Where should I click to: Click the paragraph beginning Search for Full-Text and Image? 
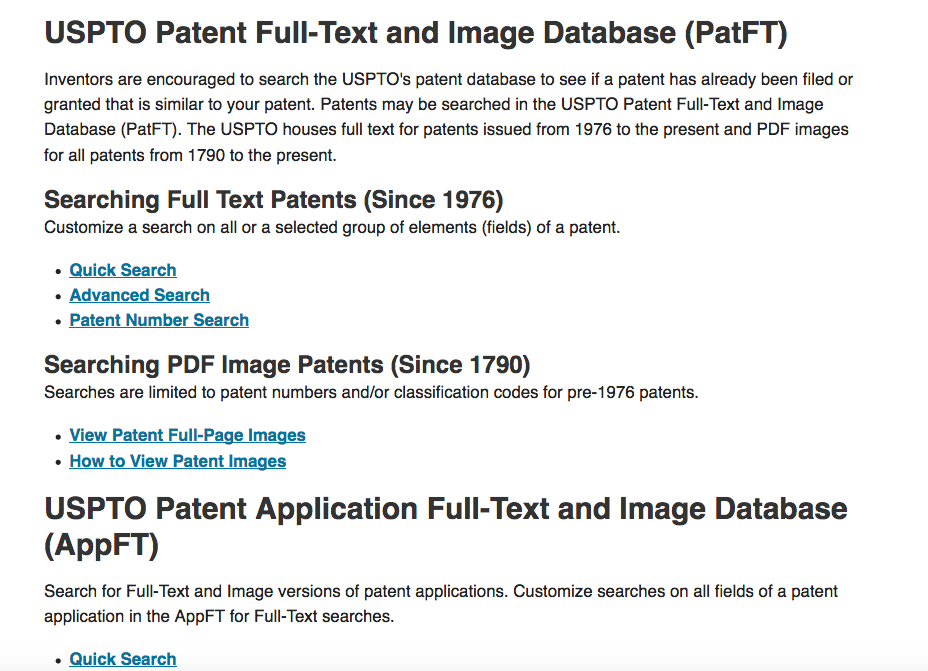coord(441,604)
